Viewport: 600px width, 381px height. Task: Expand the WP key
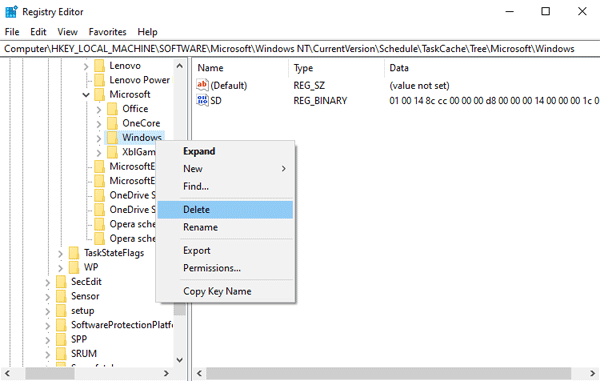(60, 268)
